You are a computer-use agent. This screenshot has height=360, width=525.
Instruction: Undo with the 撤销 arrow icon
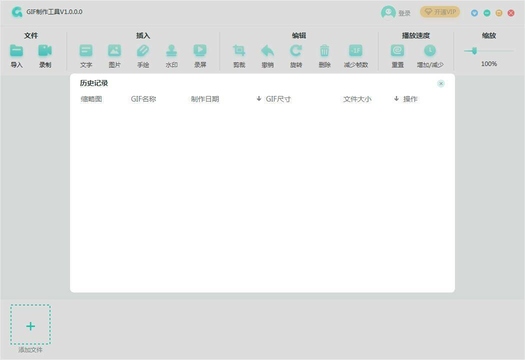click(x=268, y=51)
